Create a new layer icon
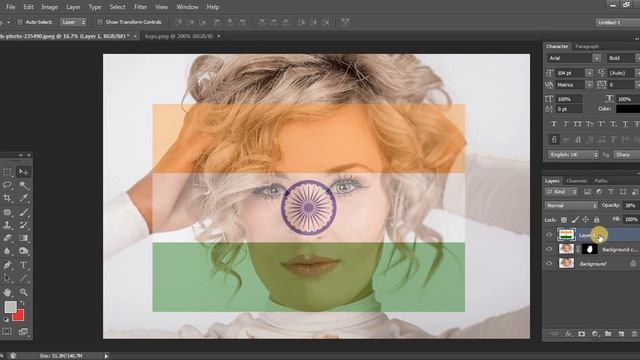Image resolution: width=640 pixels, height=360 pixels. pyautogui.click(x=621, y=334)
